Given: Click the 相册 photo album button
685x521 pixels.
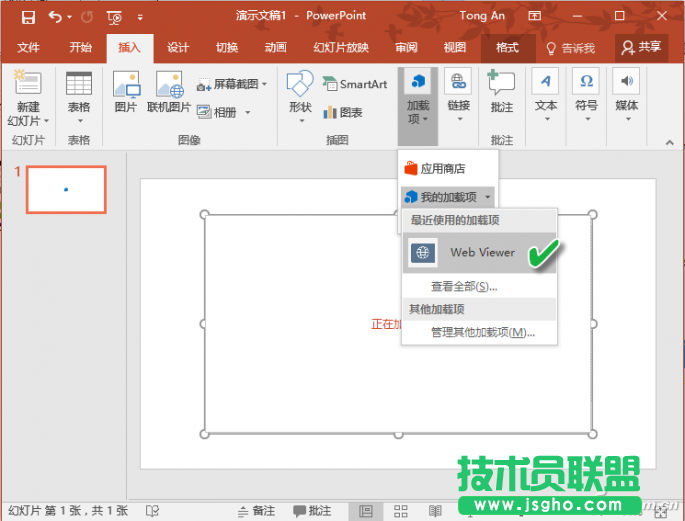Looking at the screenshot, I should coord(217,112).
